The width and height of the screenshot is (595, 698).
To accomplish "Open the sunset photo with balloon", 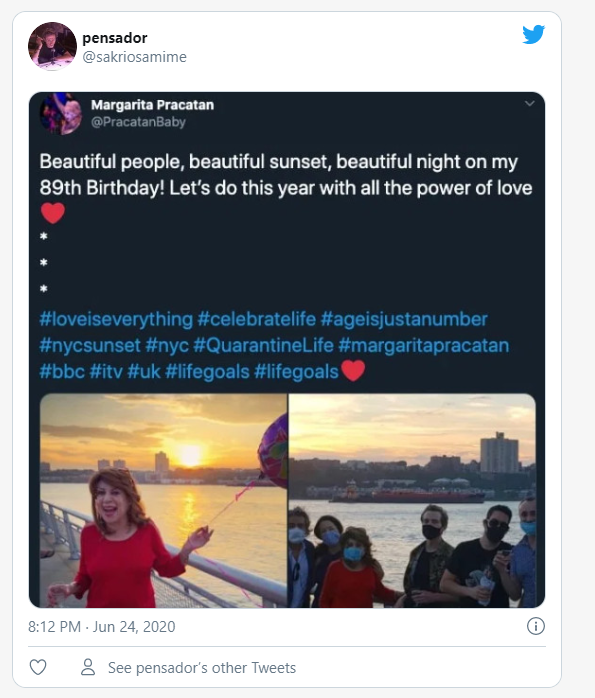I will (163, 500).
